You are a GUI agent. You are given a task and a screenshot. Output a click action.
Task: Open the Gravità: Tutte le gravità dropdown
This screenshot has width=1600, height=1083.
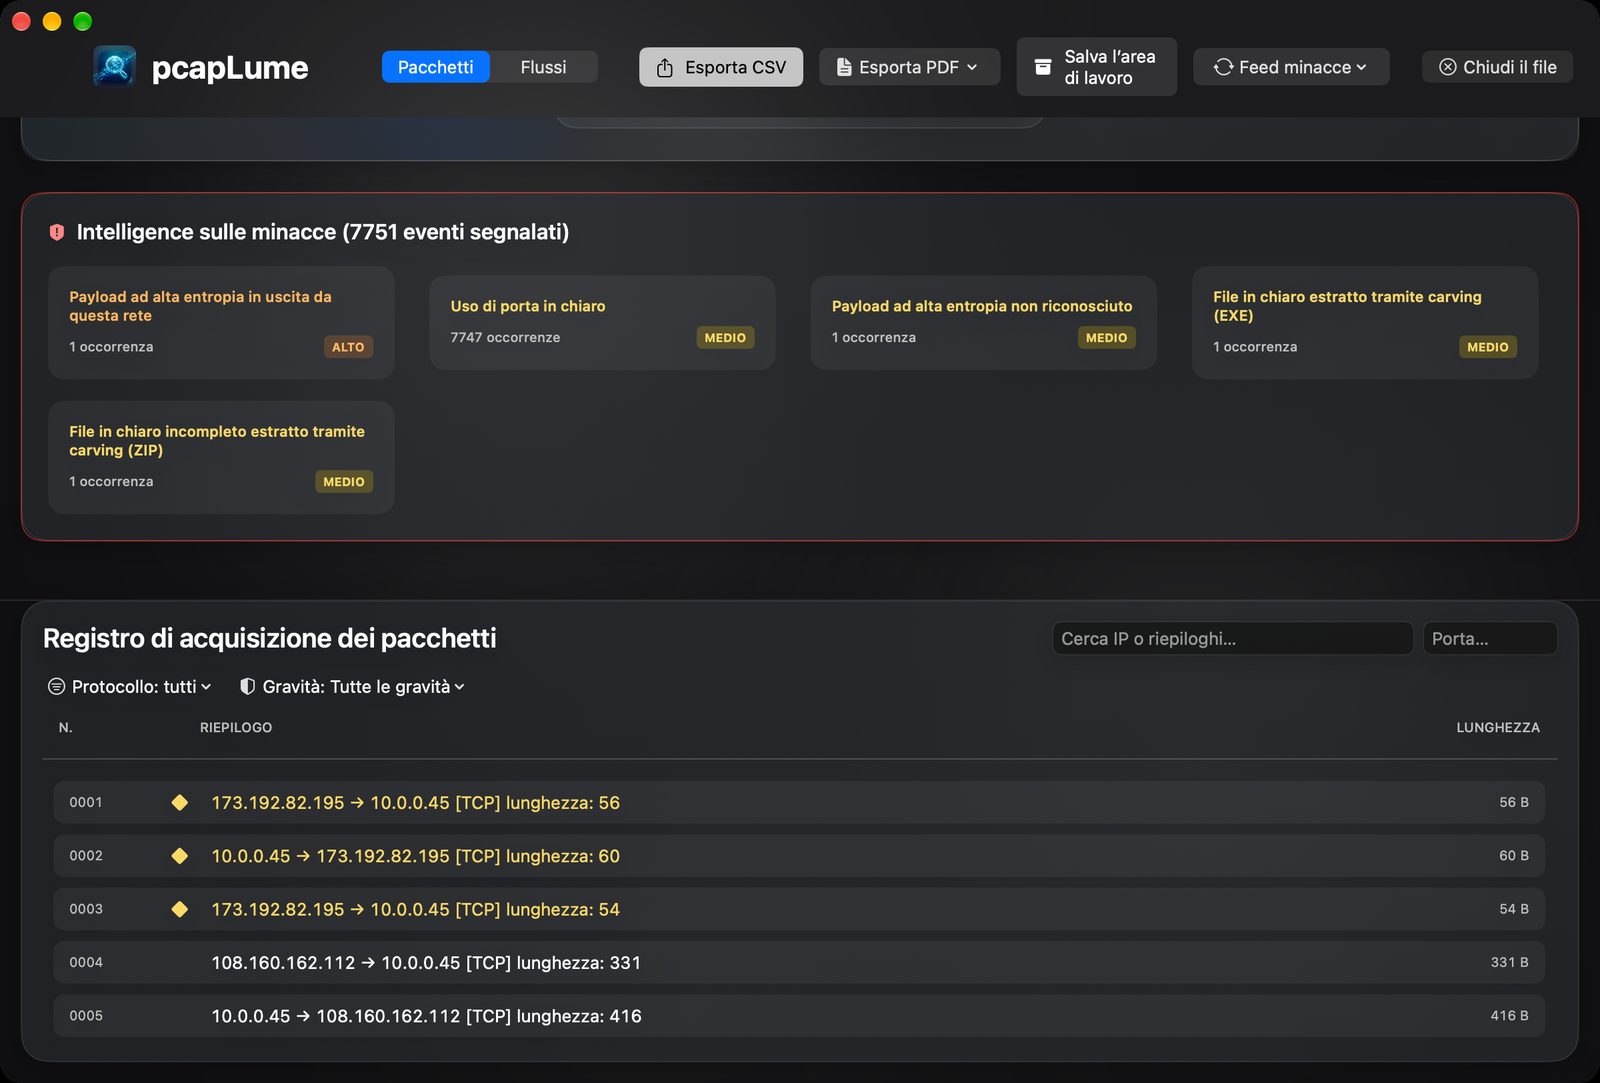point(352,687)
